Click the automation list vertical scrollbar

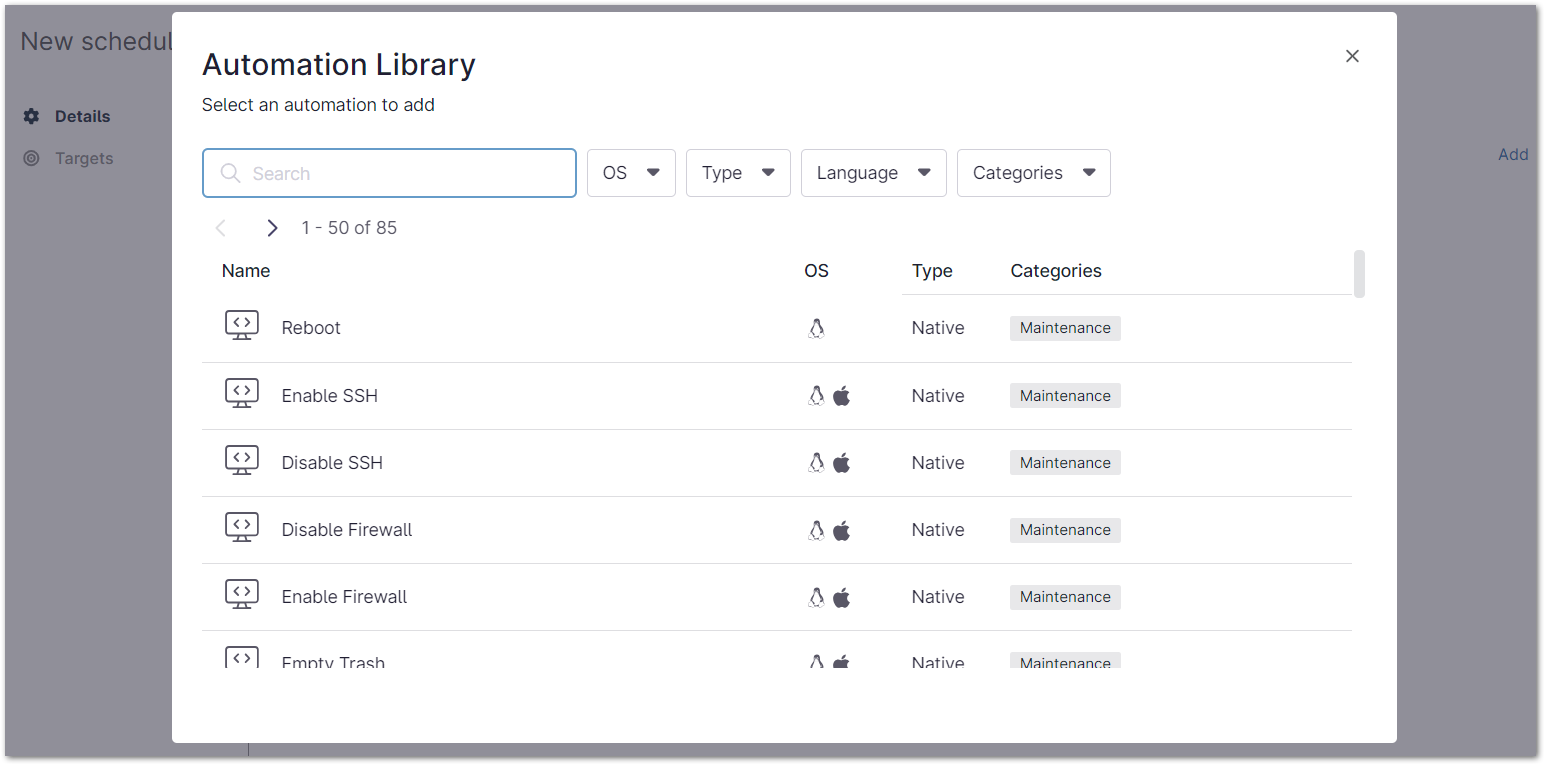tap(1359, 274)
